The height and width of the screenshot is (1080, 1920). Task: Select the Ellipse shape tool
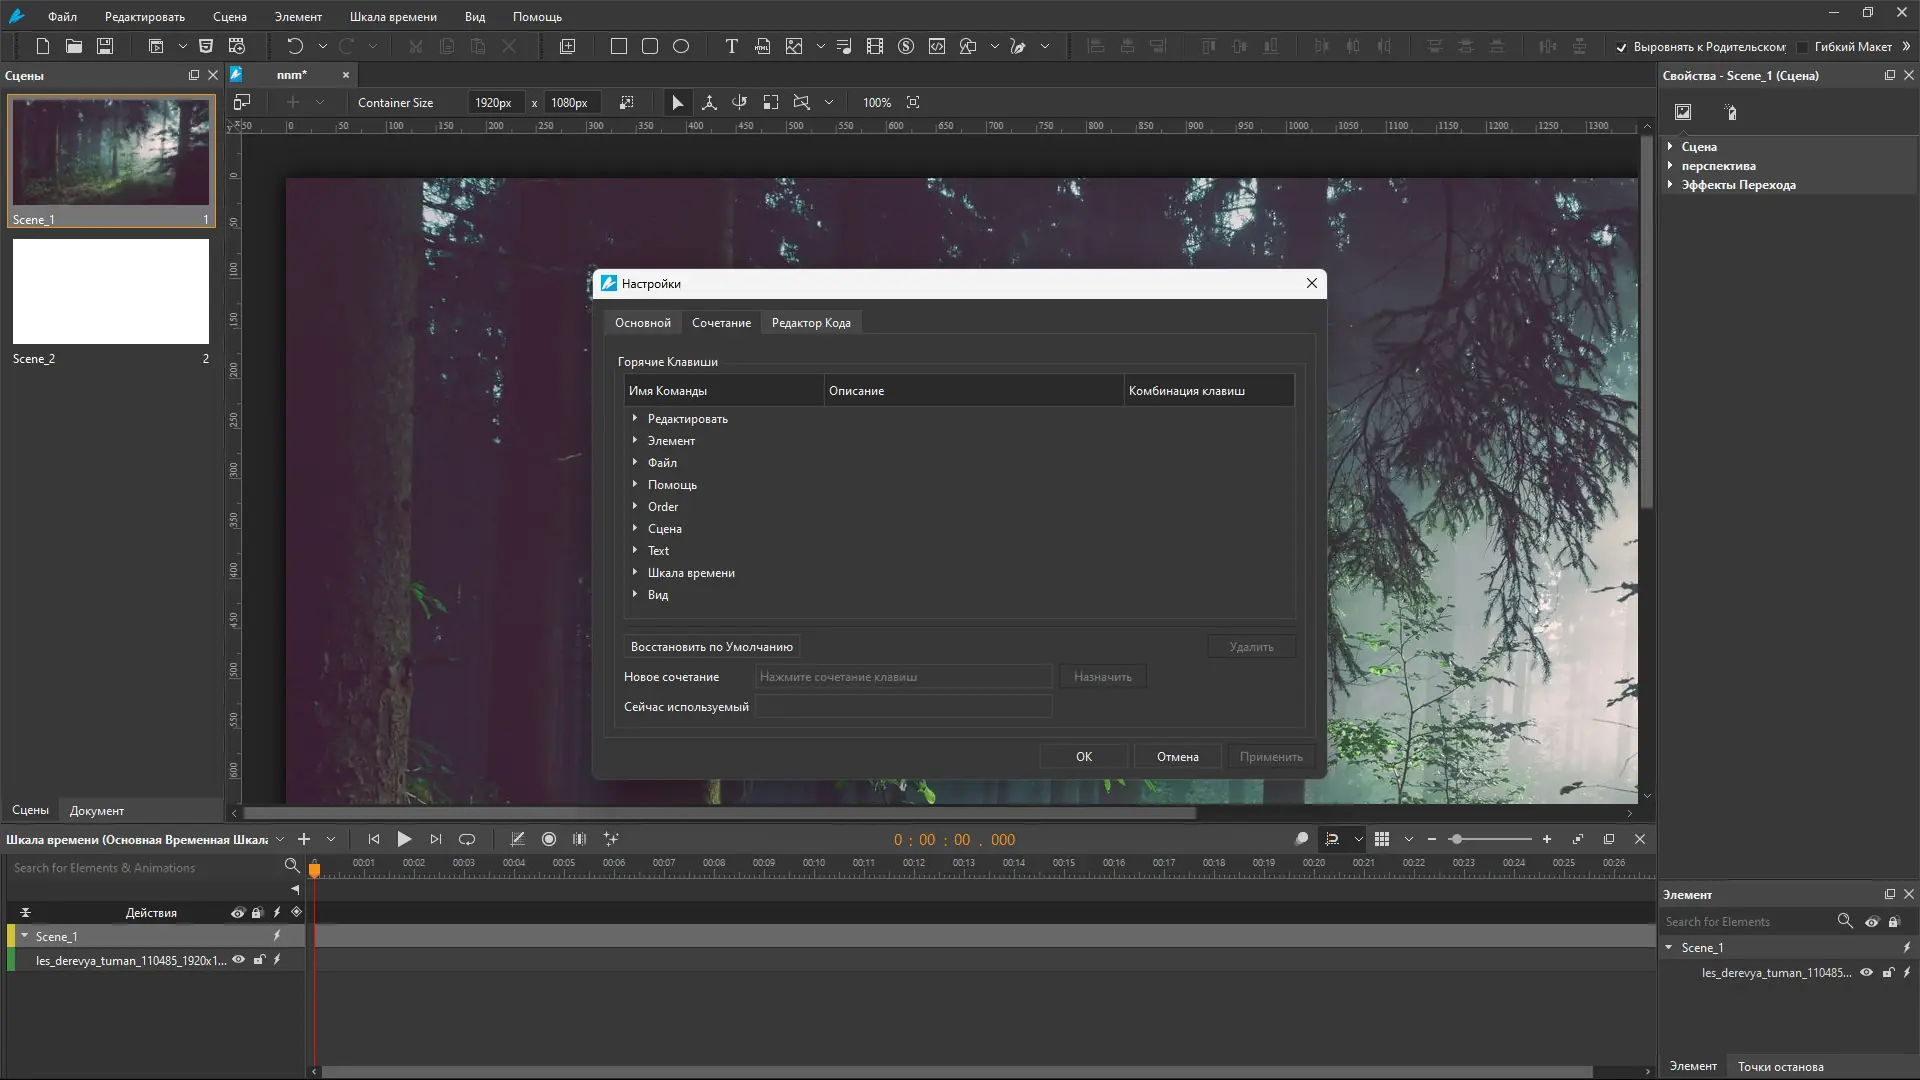pyautogui.click(x=681, y=46)
